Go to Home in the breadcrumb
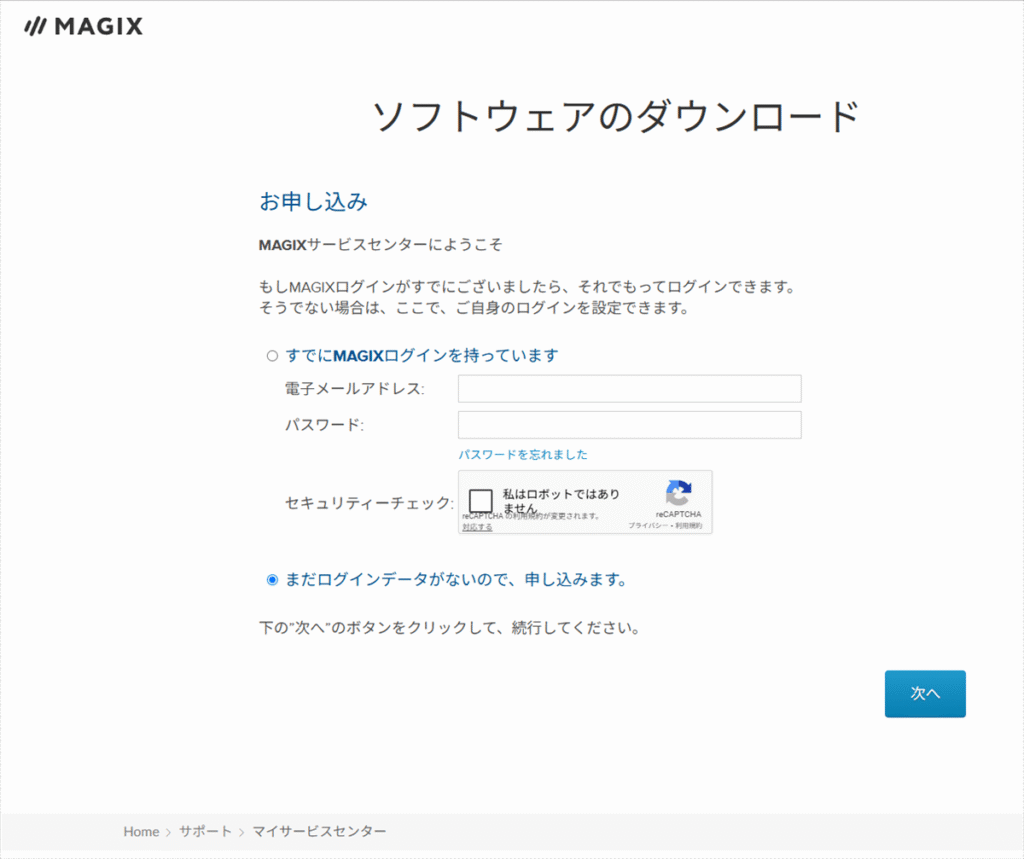The image size is (1024, 859). (141, 832)
